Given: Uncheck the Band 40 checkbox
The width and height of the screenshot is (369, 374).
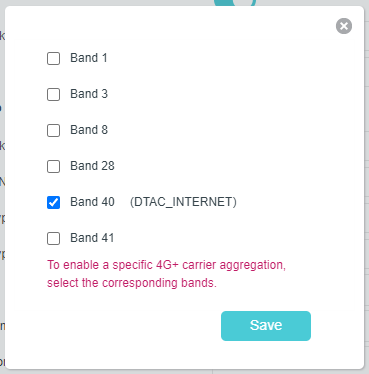Looking at the screenshot, I should pyautogui.click(x=53, y=202).
